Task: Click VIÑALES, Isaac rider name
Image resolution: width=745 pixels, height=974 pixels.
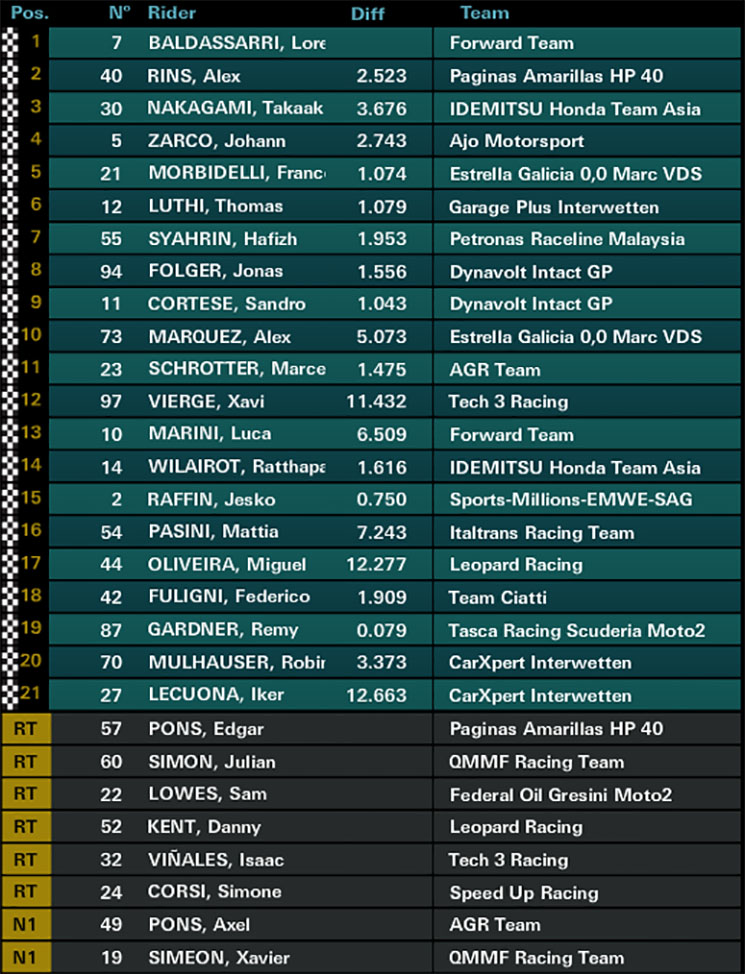Action: coord(216,860)
